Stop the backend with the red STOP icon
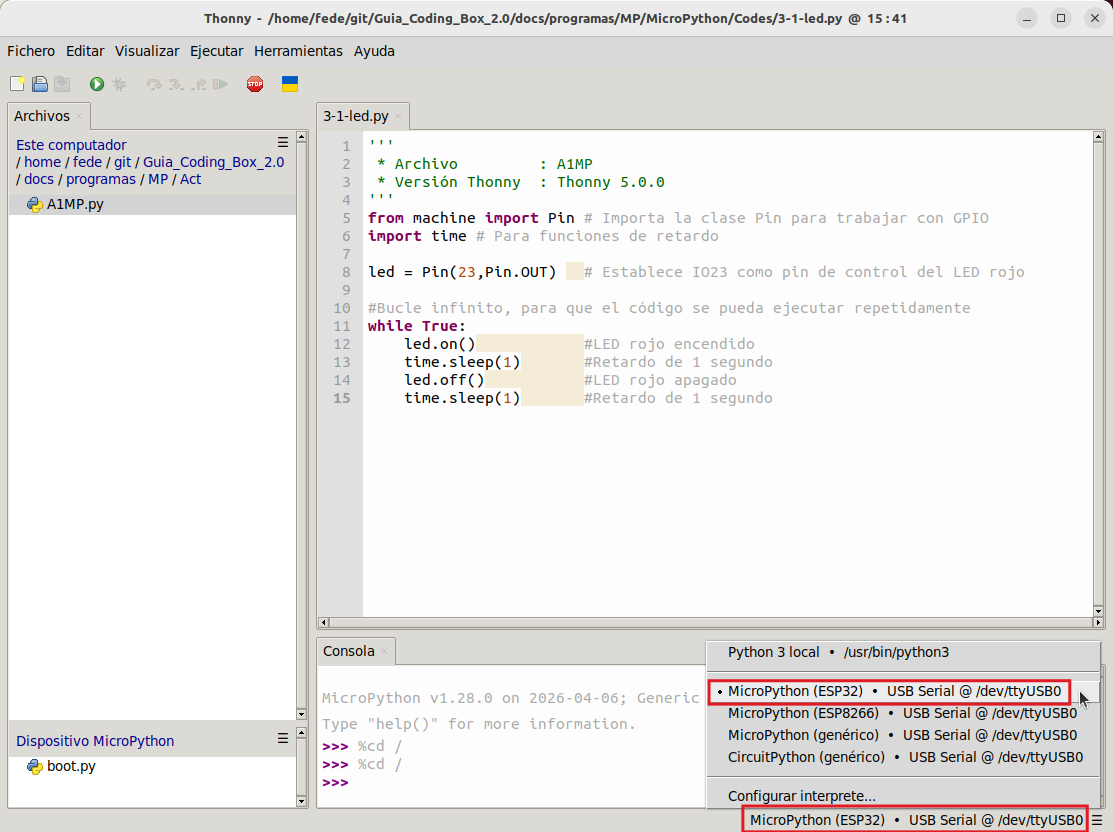 (255, 84)
